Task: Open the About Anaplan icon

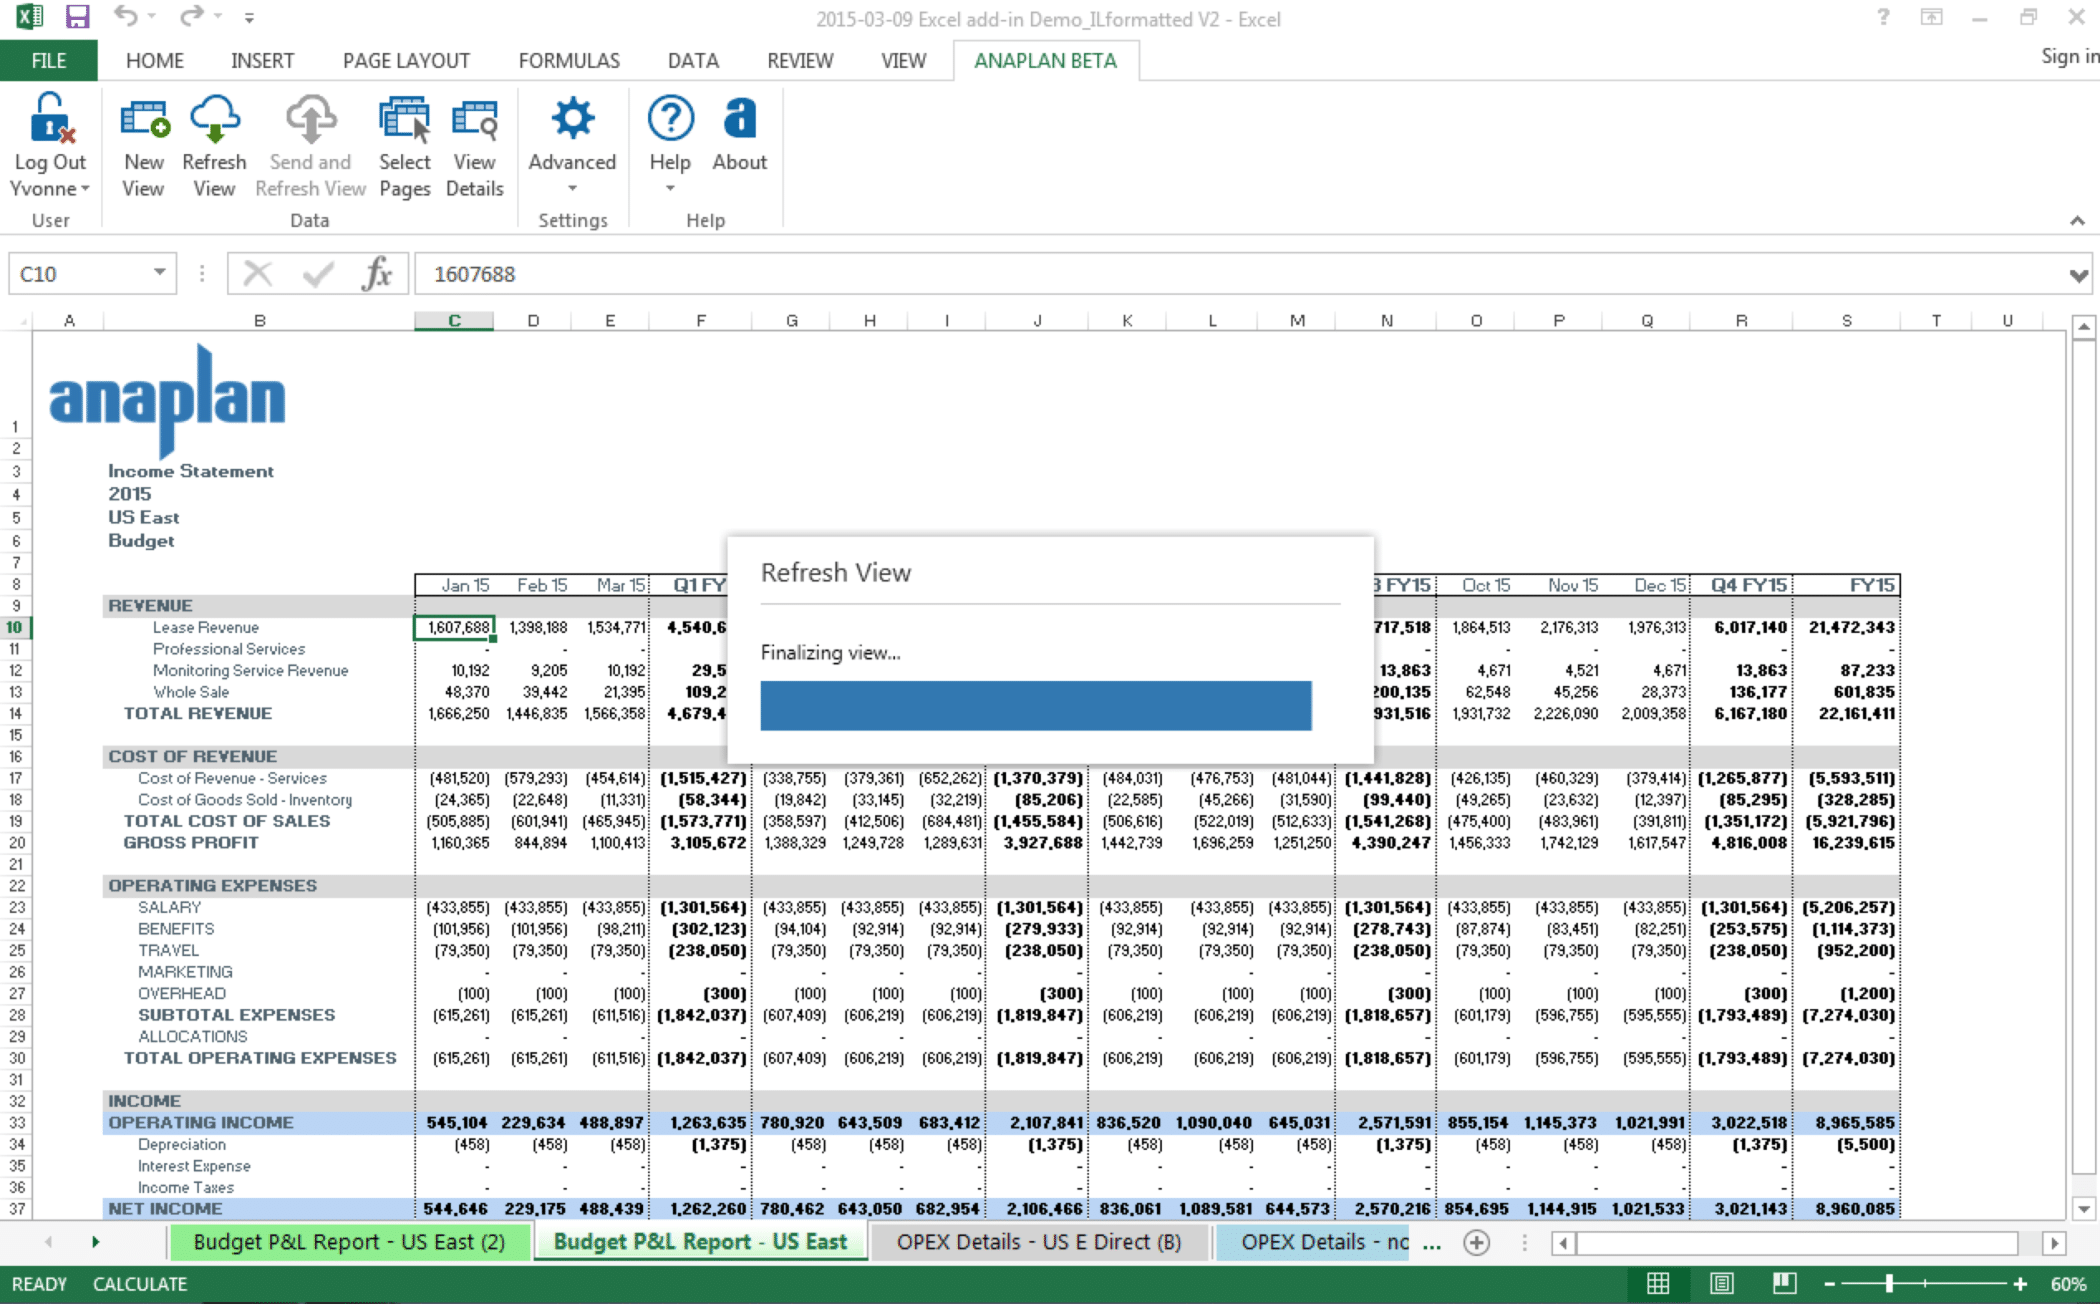Action: tap(740, 118)
